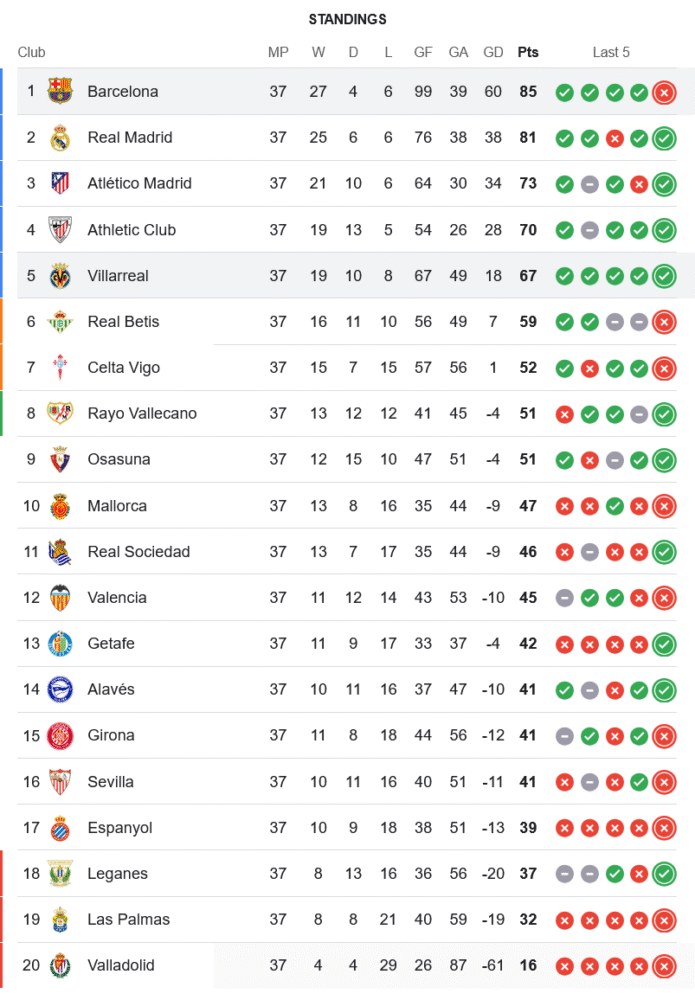Click the Girona club crest icon

point(60,735)
